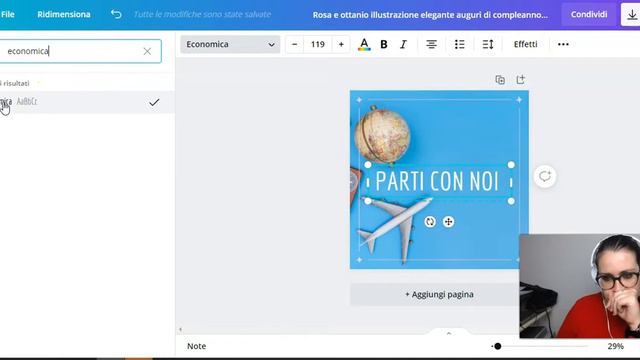Expand the page thumbnails with the up chevron

tap(449, 333)
